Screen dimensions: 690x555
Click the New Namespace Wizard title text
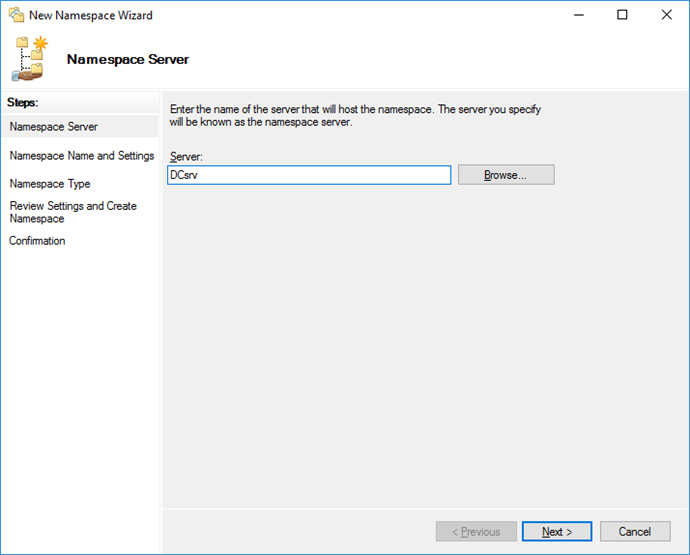point(91,15)
